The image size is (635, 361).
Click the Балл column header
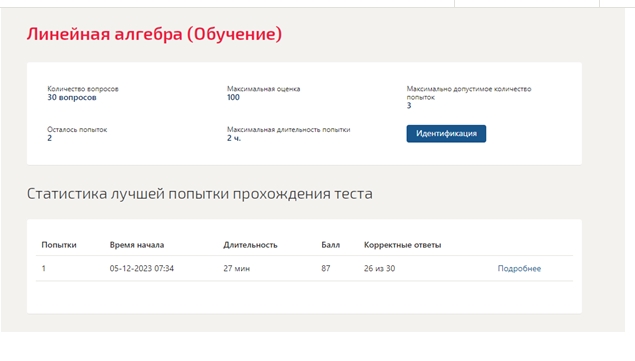[330, 245]
